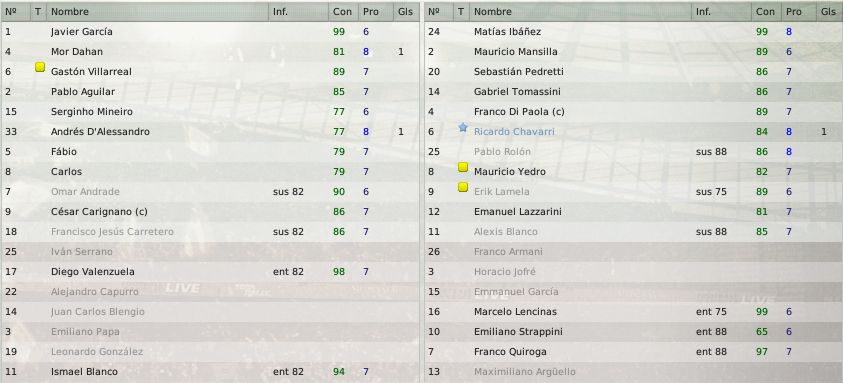The width and height of the screenshot is (843, 383).
Task: Click unused substitute Franco Armani
Action: pyautogui.click(x=508, y=251)
